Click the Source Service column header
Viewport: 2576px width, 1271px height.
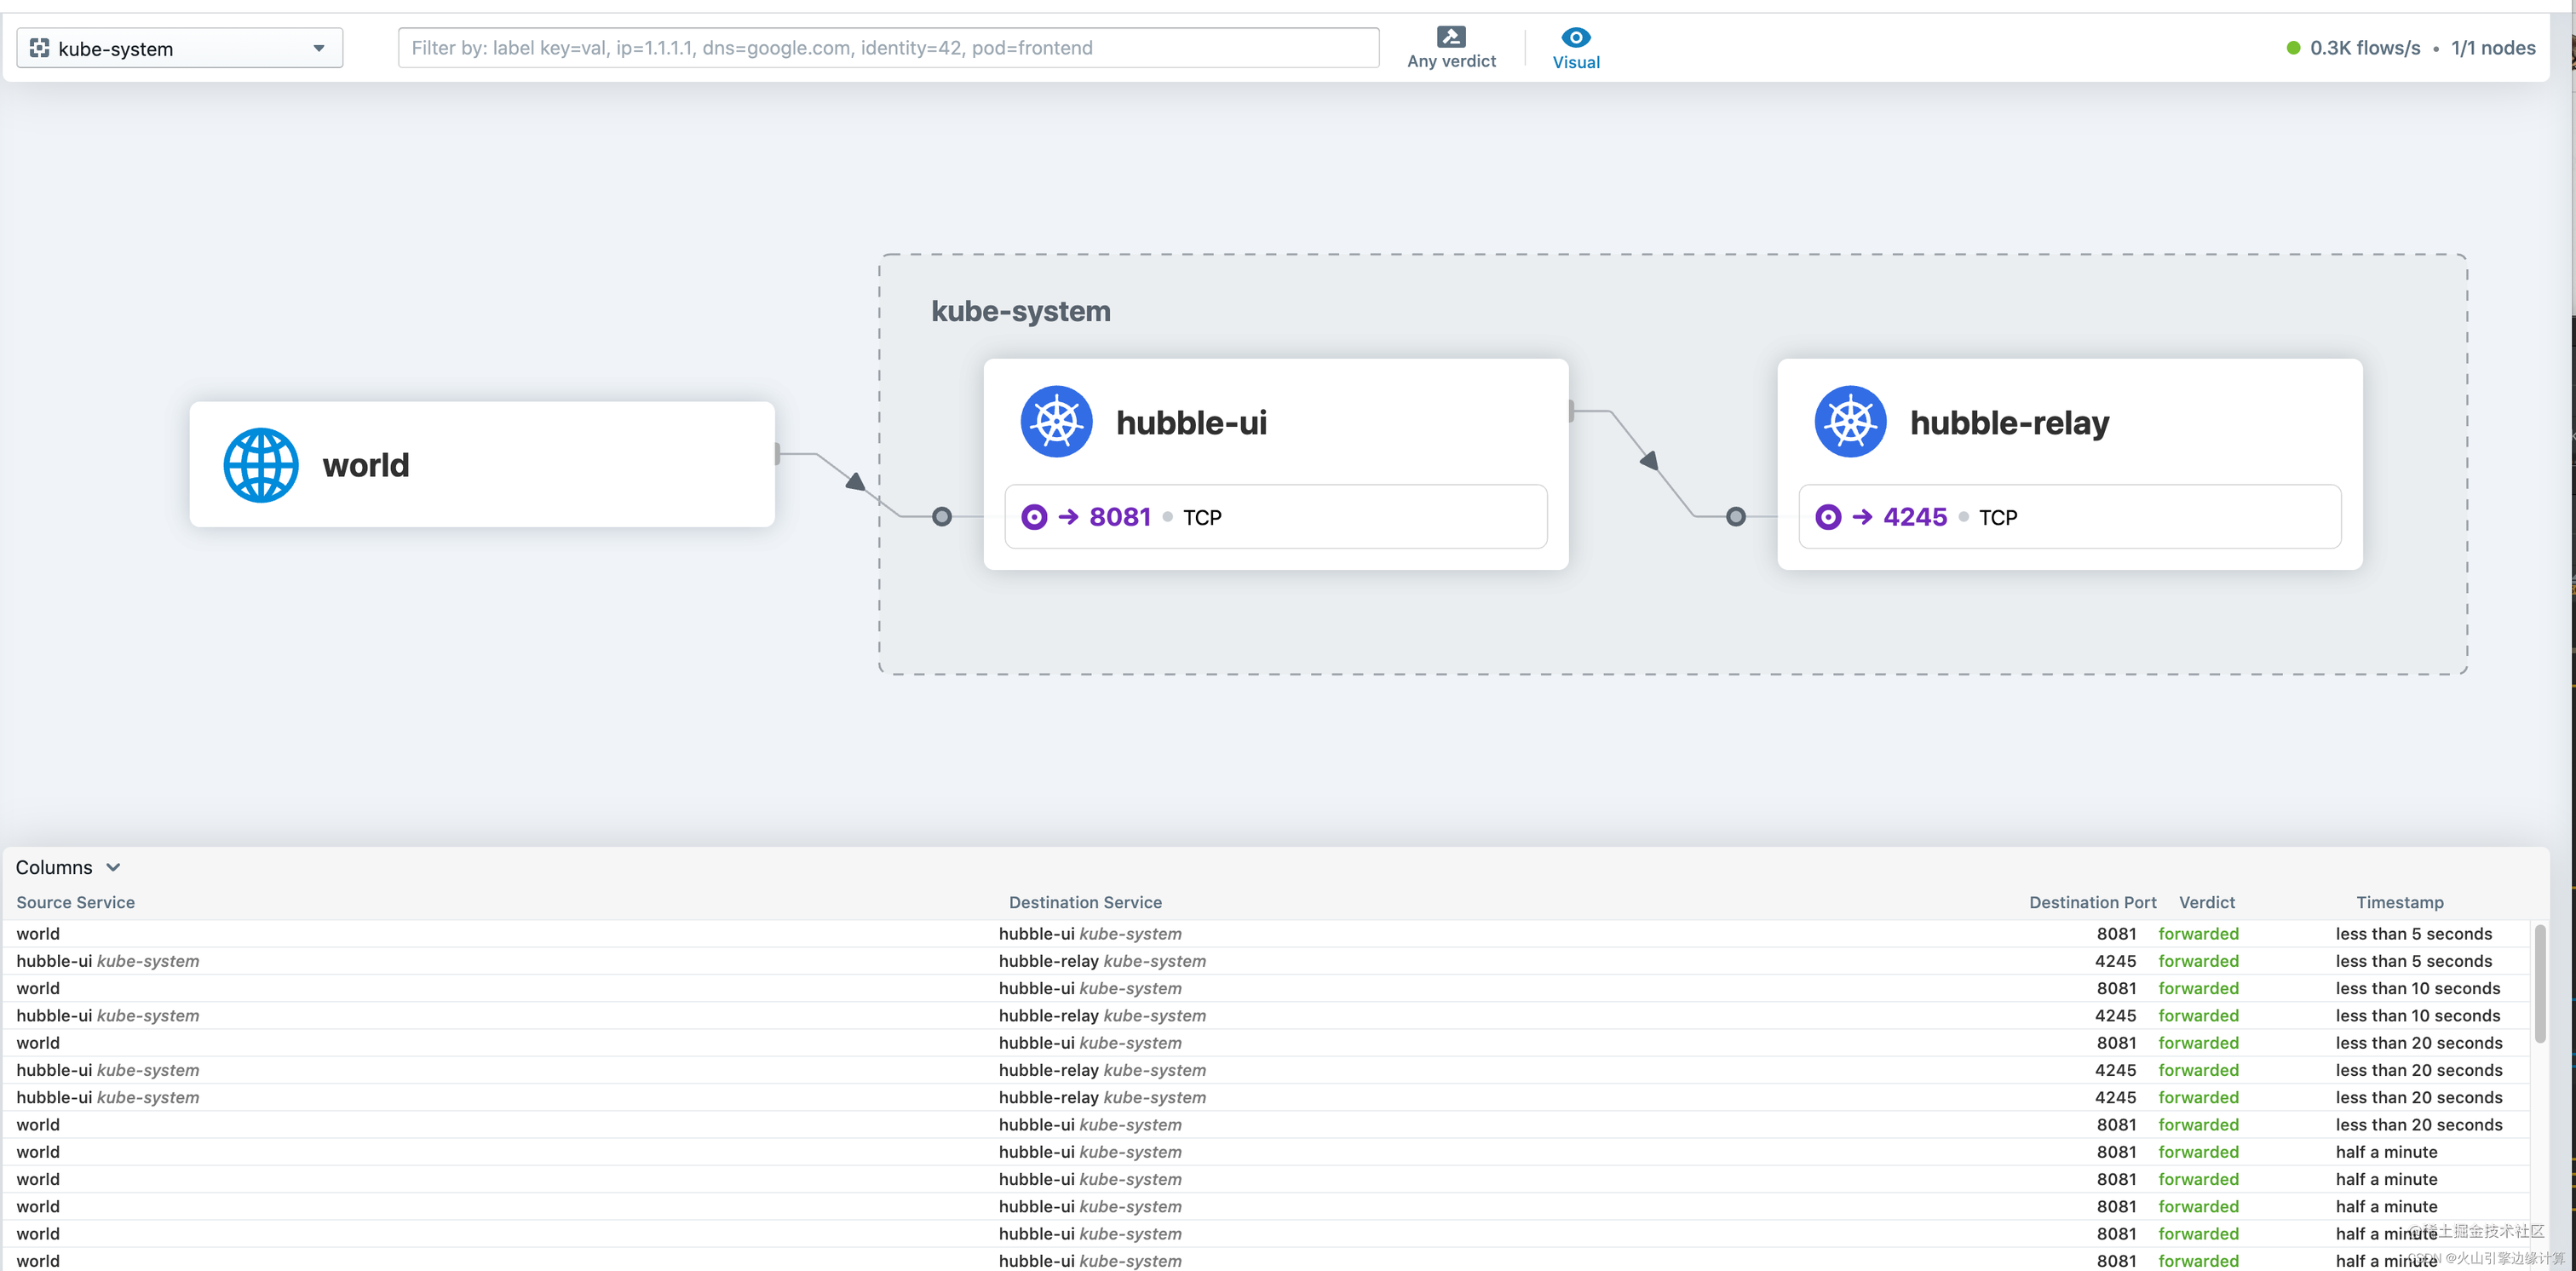click(75, 902)
